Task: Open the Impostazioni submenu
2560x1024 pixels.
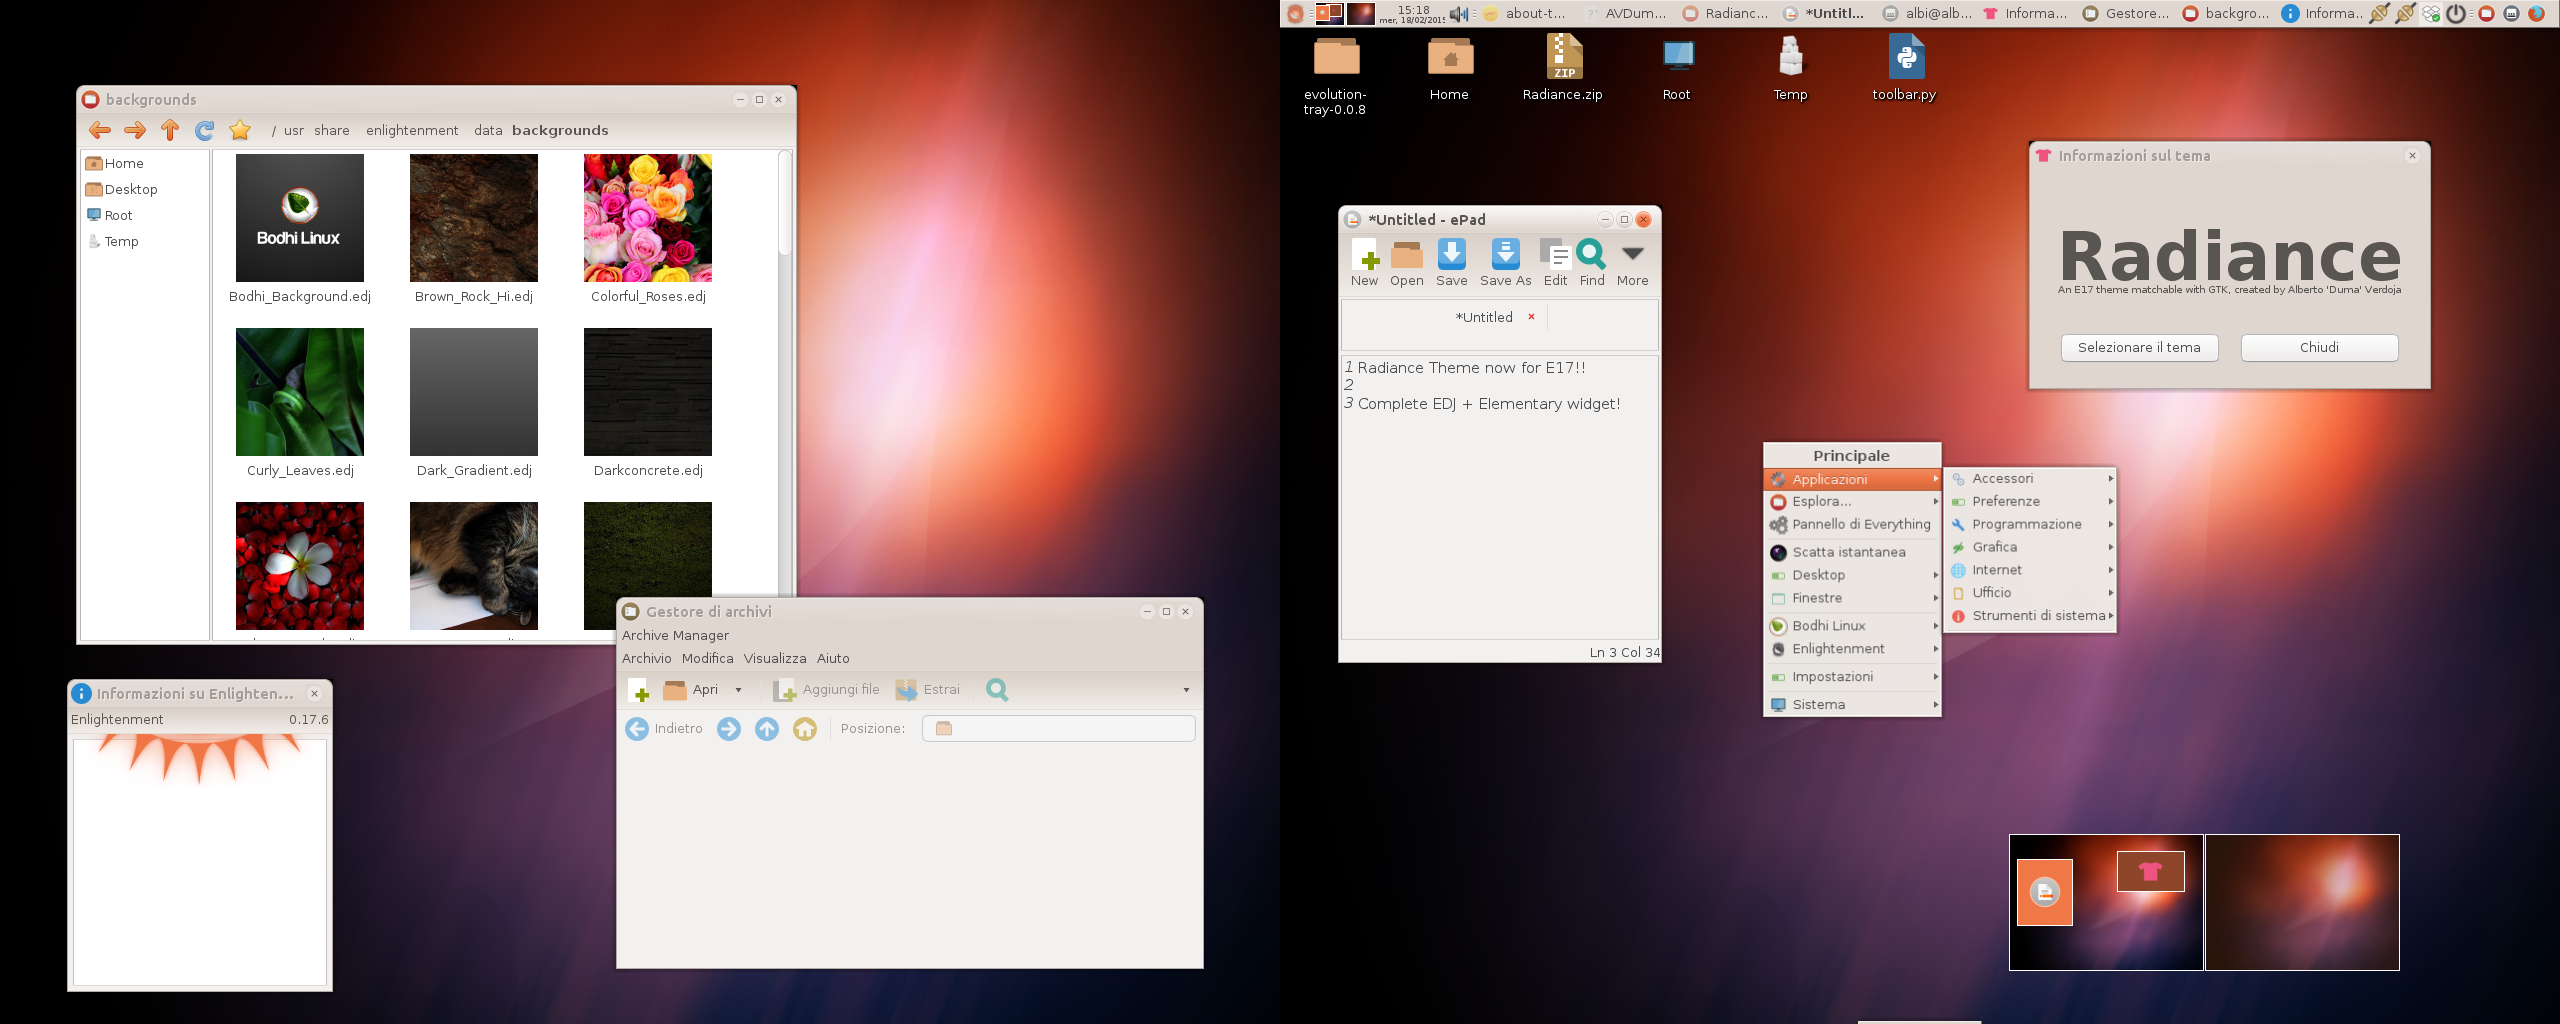Action: pyautogui.click(x=1852, y=677)
